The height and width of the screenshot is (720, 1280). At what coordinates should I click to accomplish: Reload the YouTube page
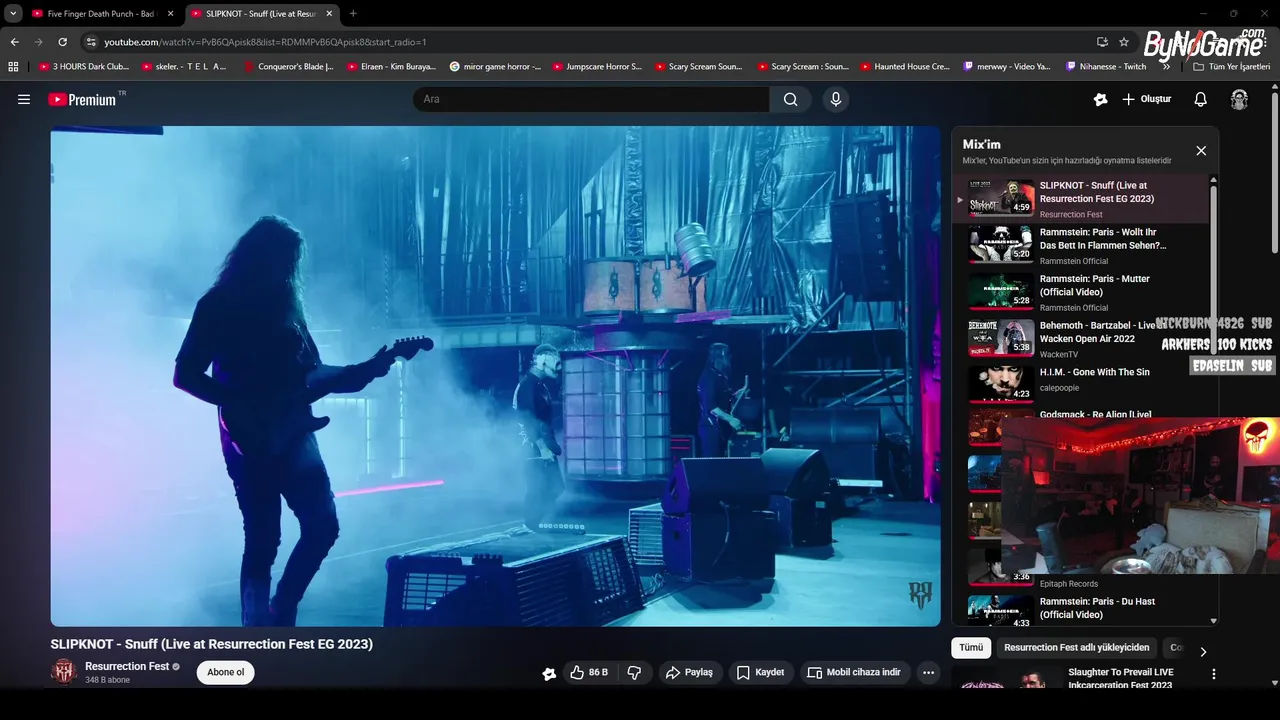(62, 42)
